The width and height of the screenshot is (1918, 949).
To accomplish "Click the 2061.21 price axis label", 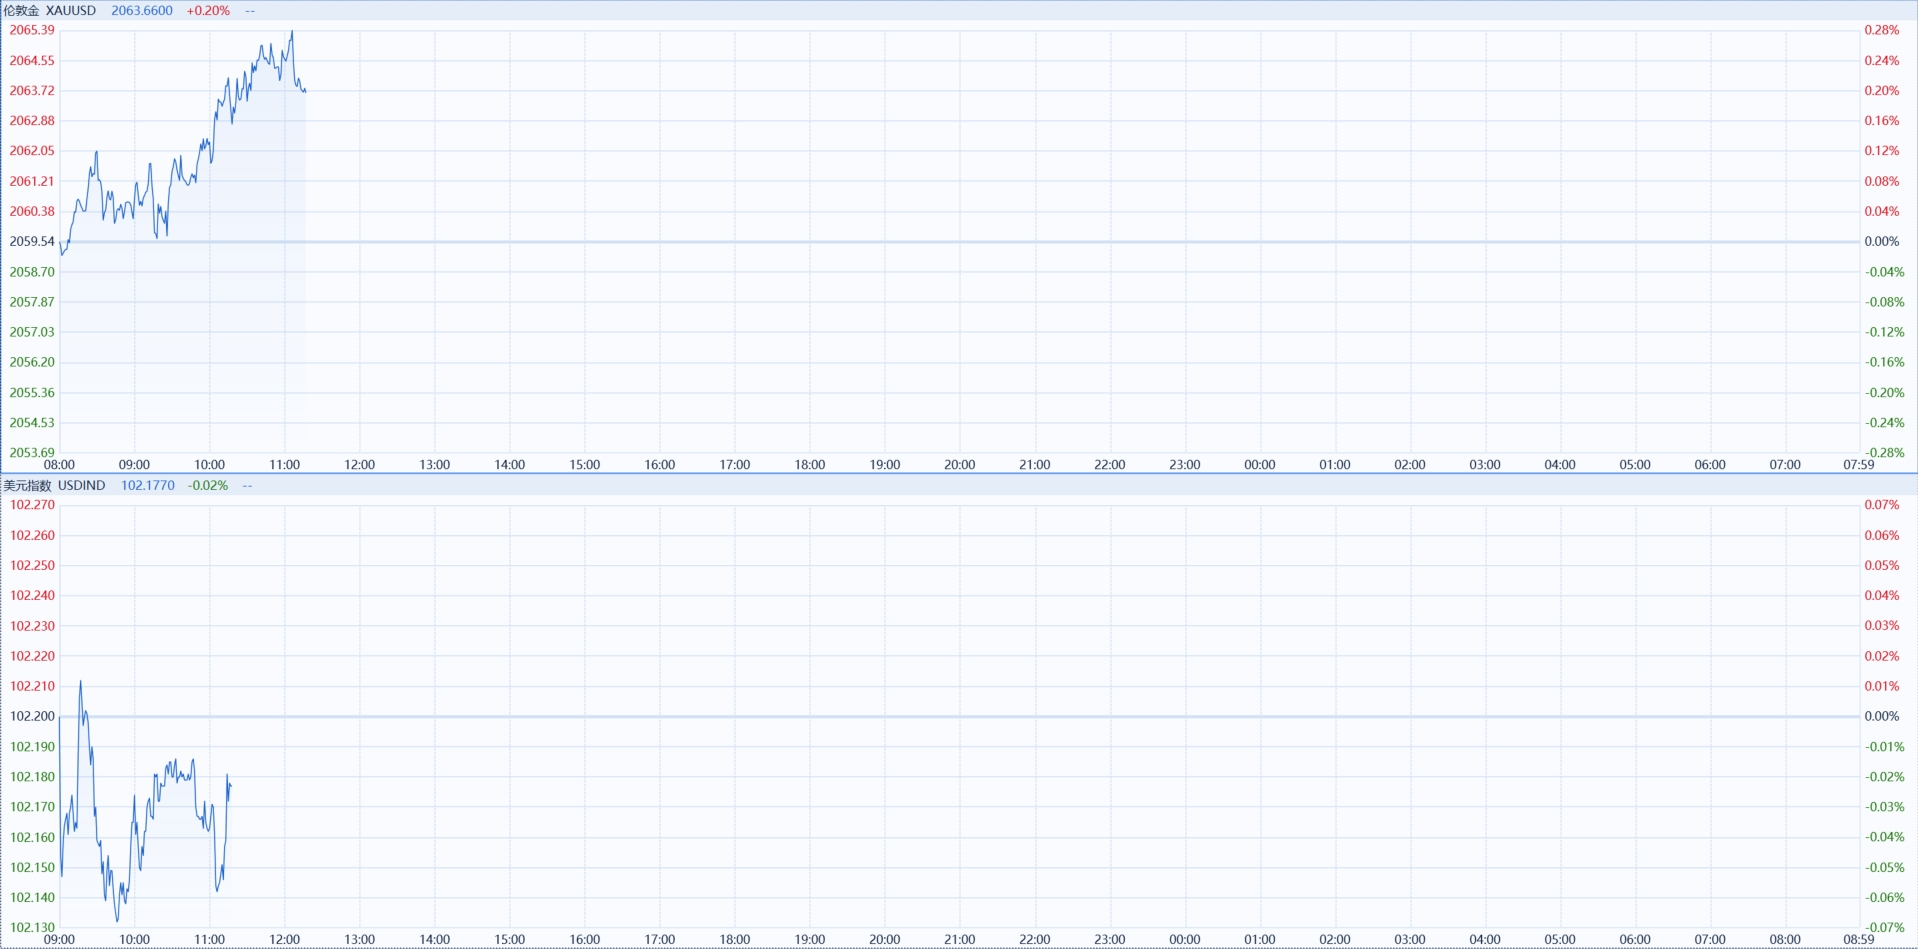I will tap(32, 181).
